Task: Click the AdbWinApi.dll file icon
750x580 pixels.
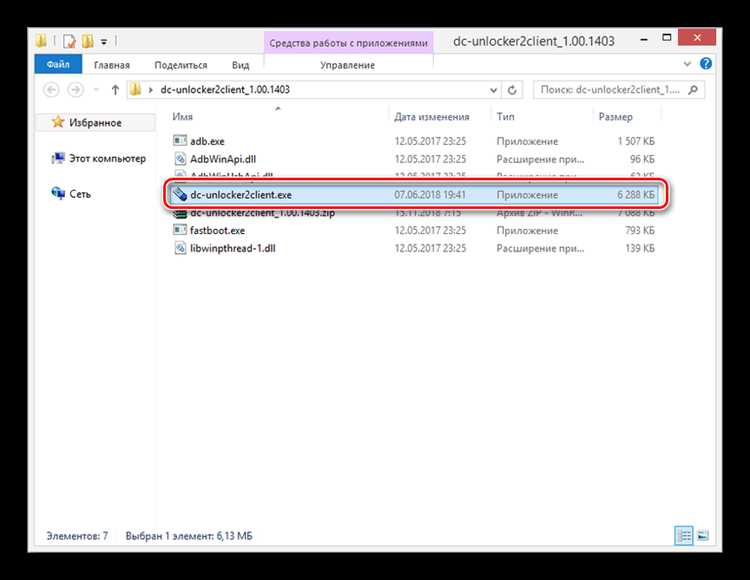Action: tap(180, 158)
